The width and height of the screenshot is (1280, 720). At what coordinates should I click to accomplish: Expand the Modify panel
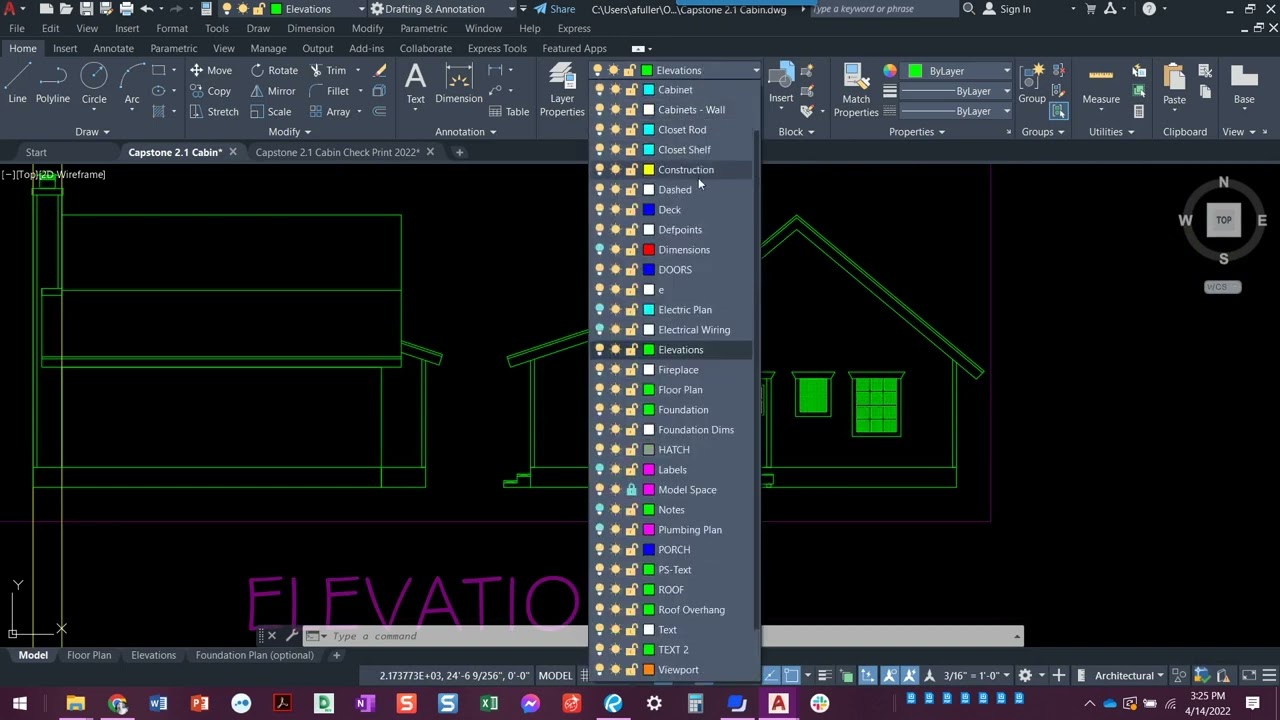290,132
